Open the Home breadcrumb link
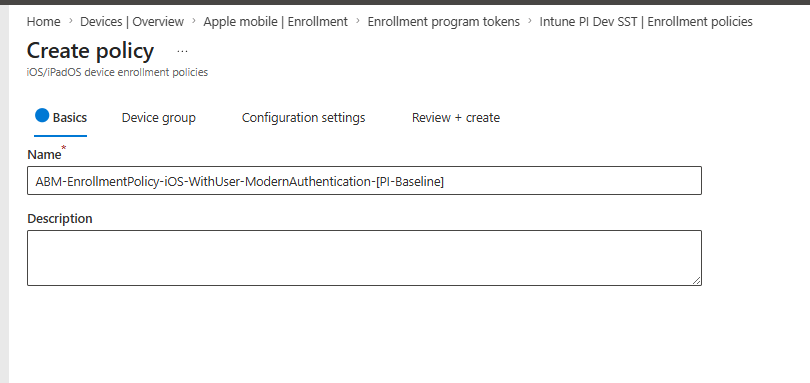Image resolution: width=810 pixels, height=383 pixels. [43, 22]
